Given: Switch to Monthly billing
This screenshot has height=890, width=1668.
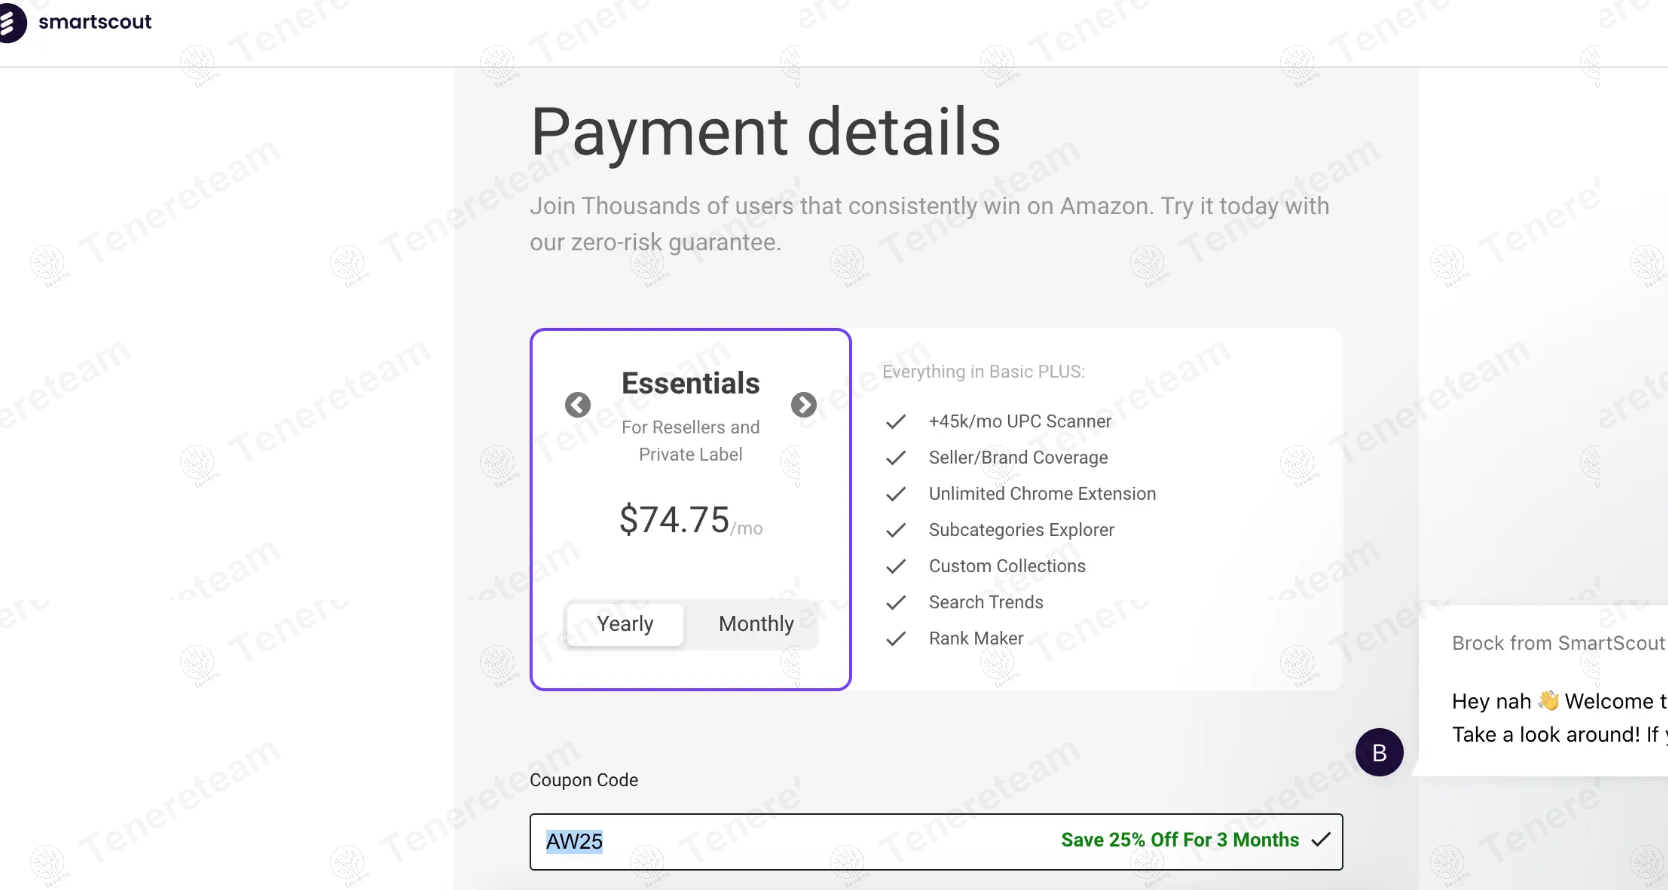Looking at the screenshot, I should tap(756, 624).
